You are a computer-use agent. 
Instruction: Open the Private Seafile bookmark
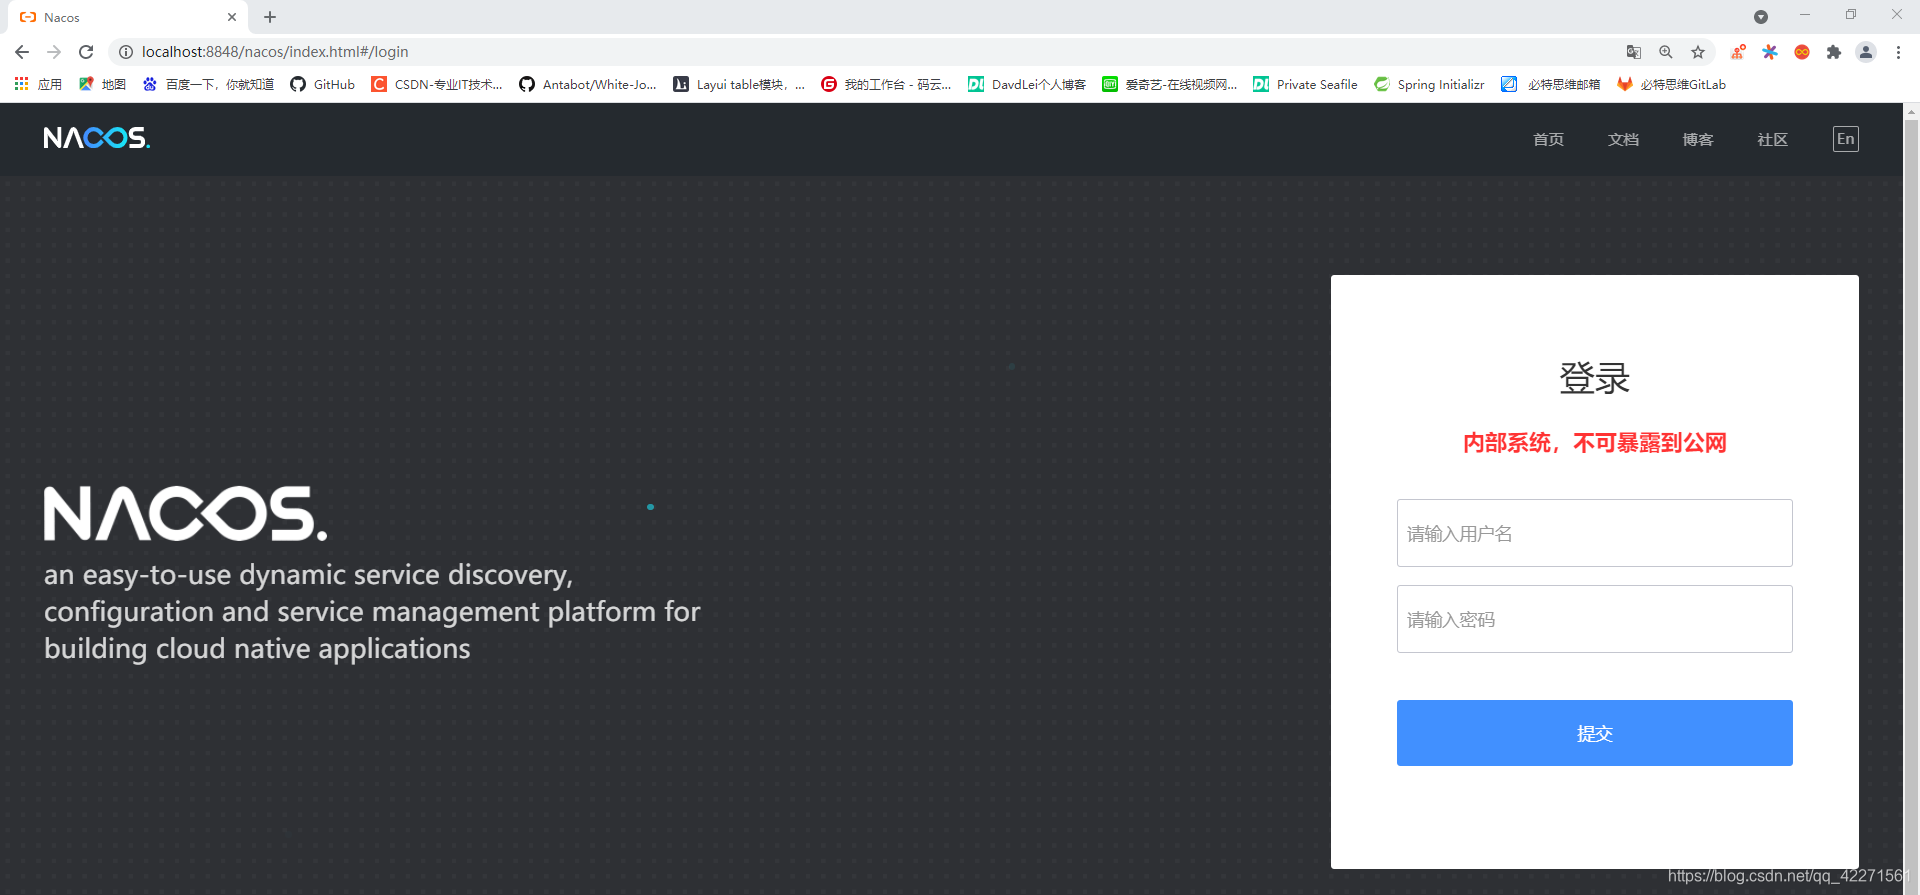(1305, 84)
